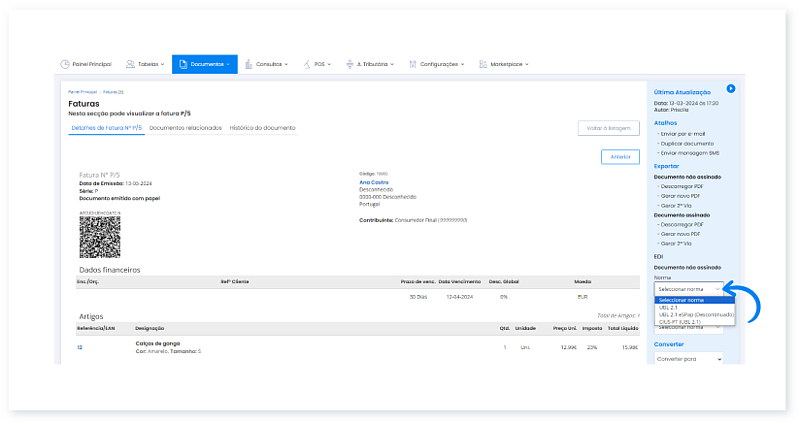Click the Documentos page icon
The height and width of the screenshot is (424, 800).
tap(183, 64)
